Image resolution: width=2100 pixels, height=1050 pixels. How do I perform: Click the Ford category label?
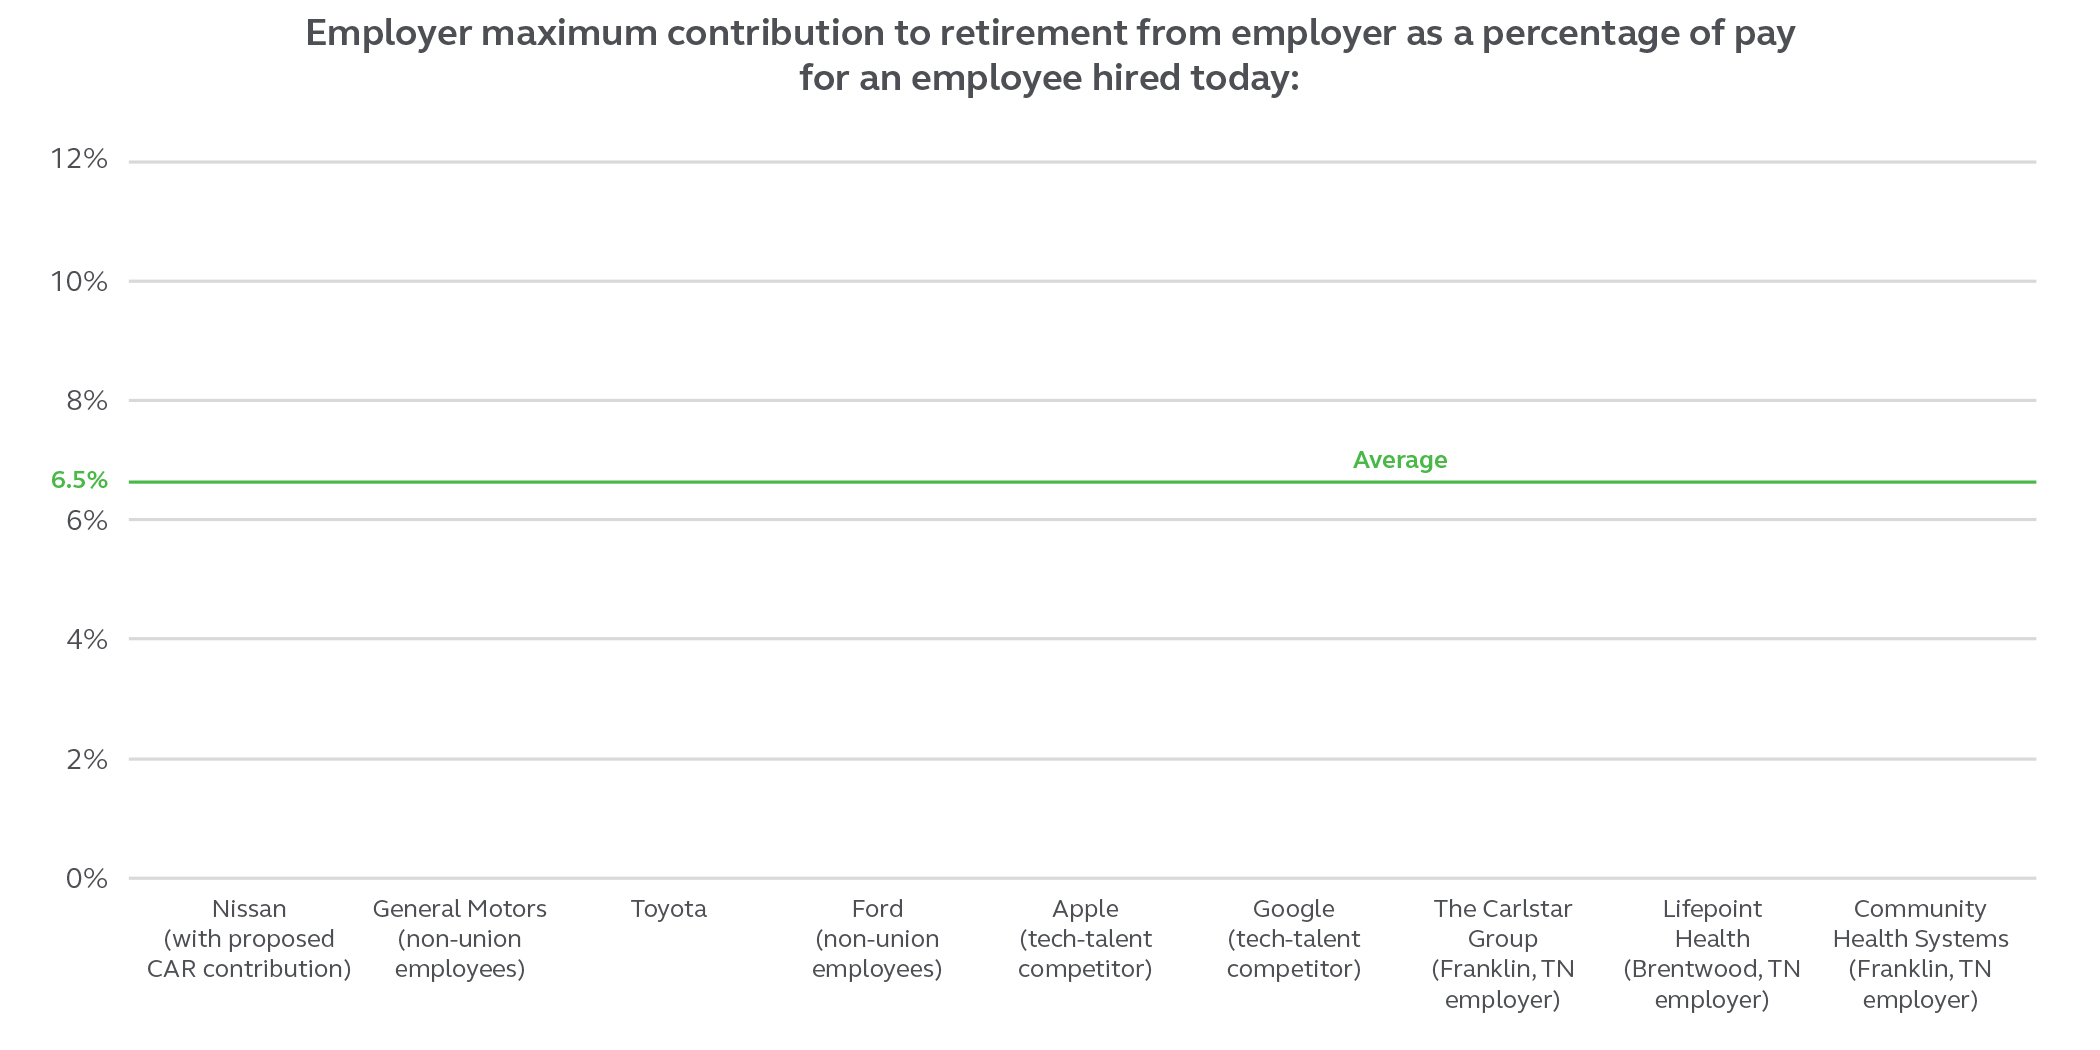pos(877,938)
